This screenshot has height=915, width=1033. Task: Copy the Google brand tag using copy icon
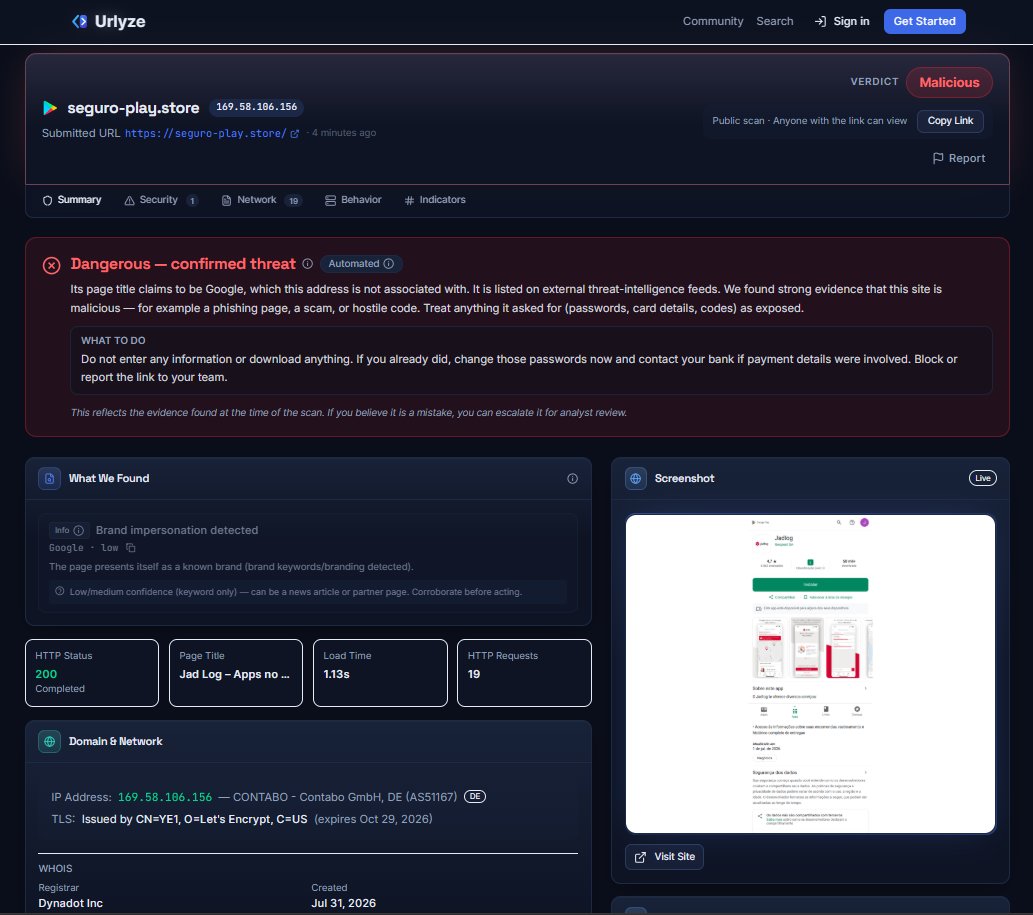130,548
